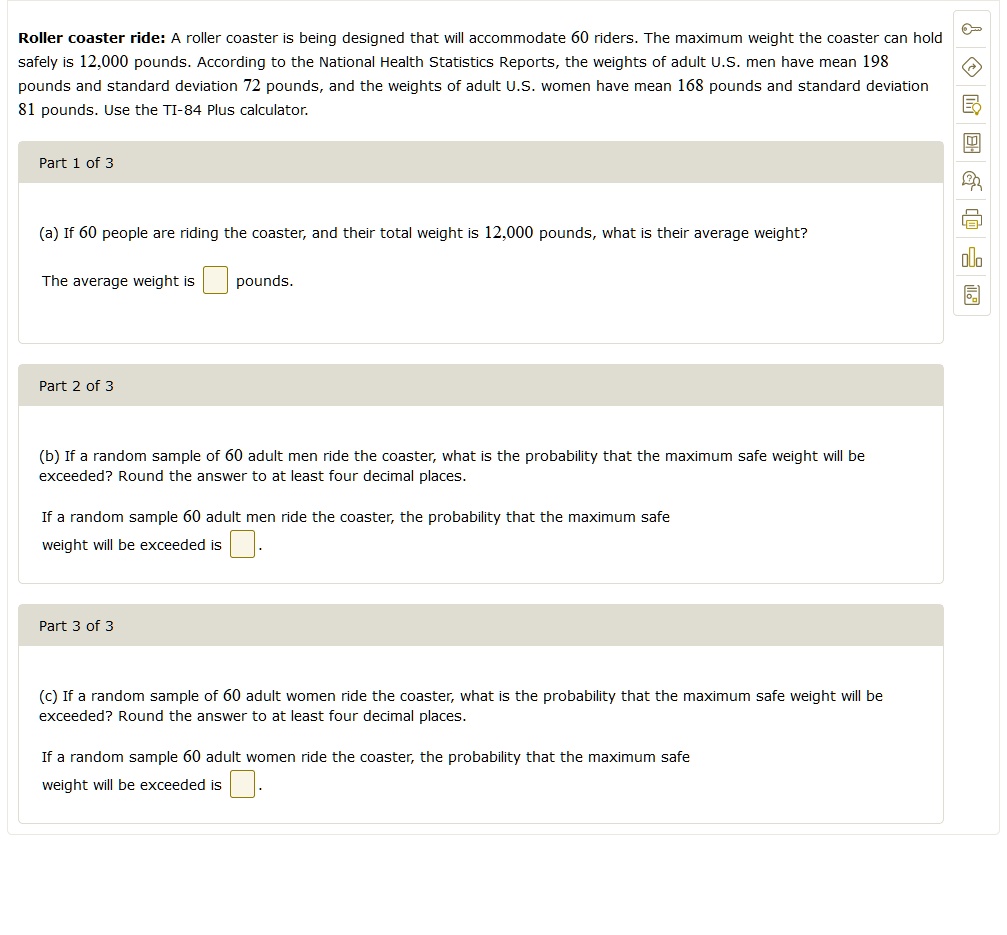
Task: Click the part (a) average weight question text
Action: click(423, 233)
